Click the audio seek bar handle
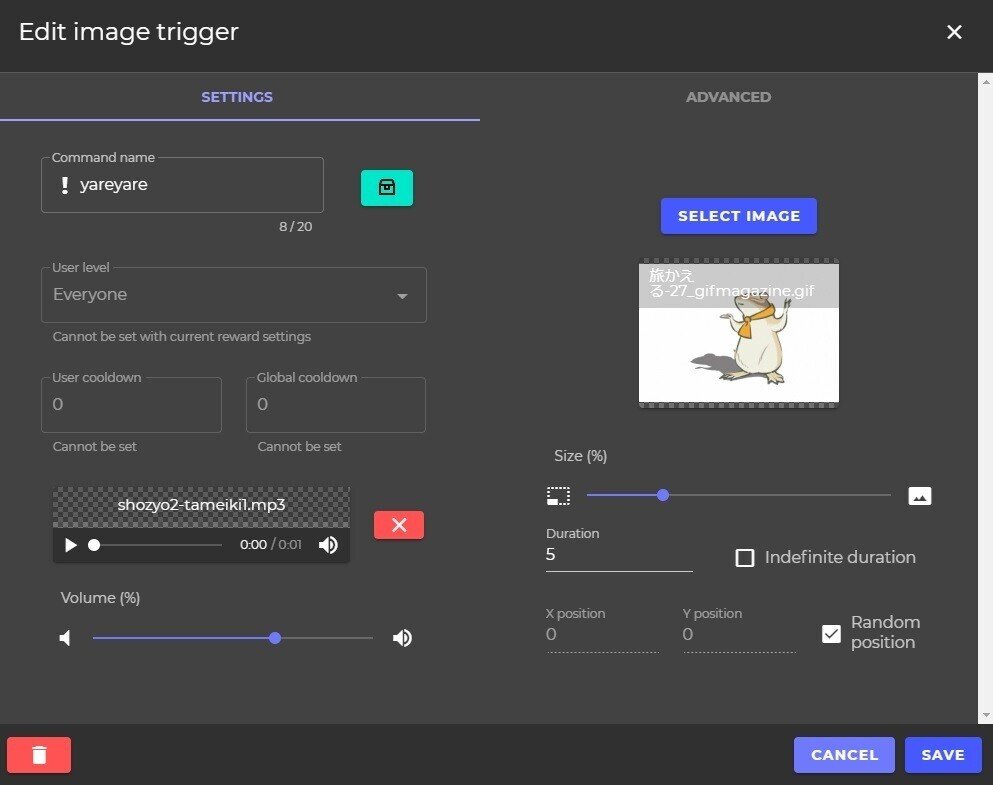This screenshot has height=785, width=993. tap(94, 544)
